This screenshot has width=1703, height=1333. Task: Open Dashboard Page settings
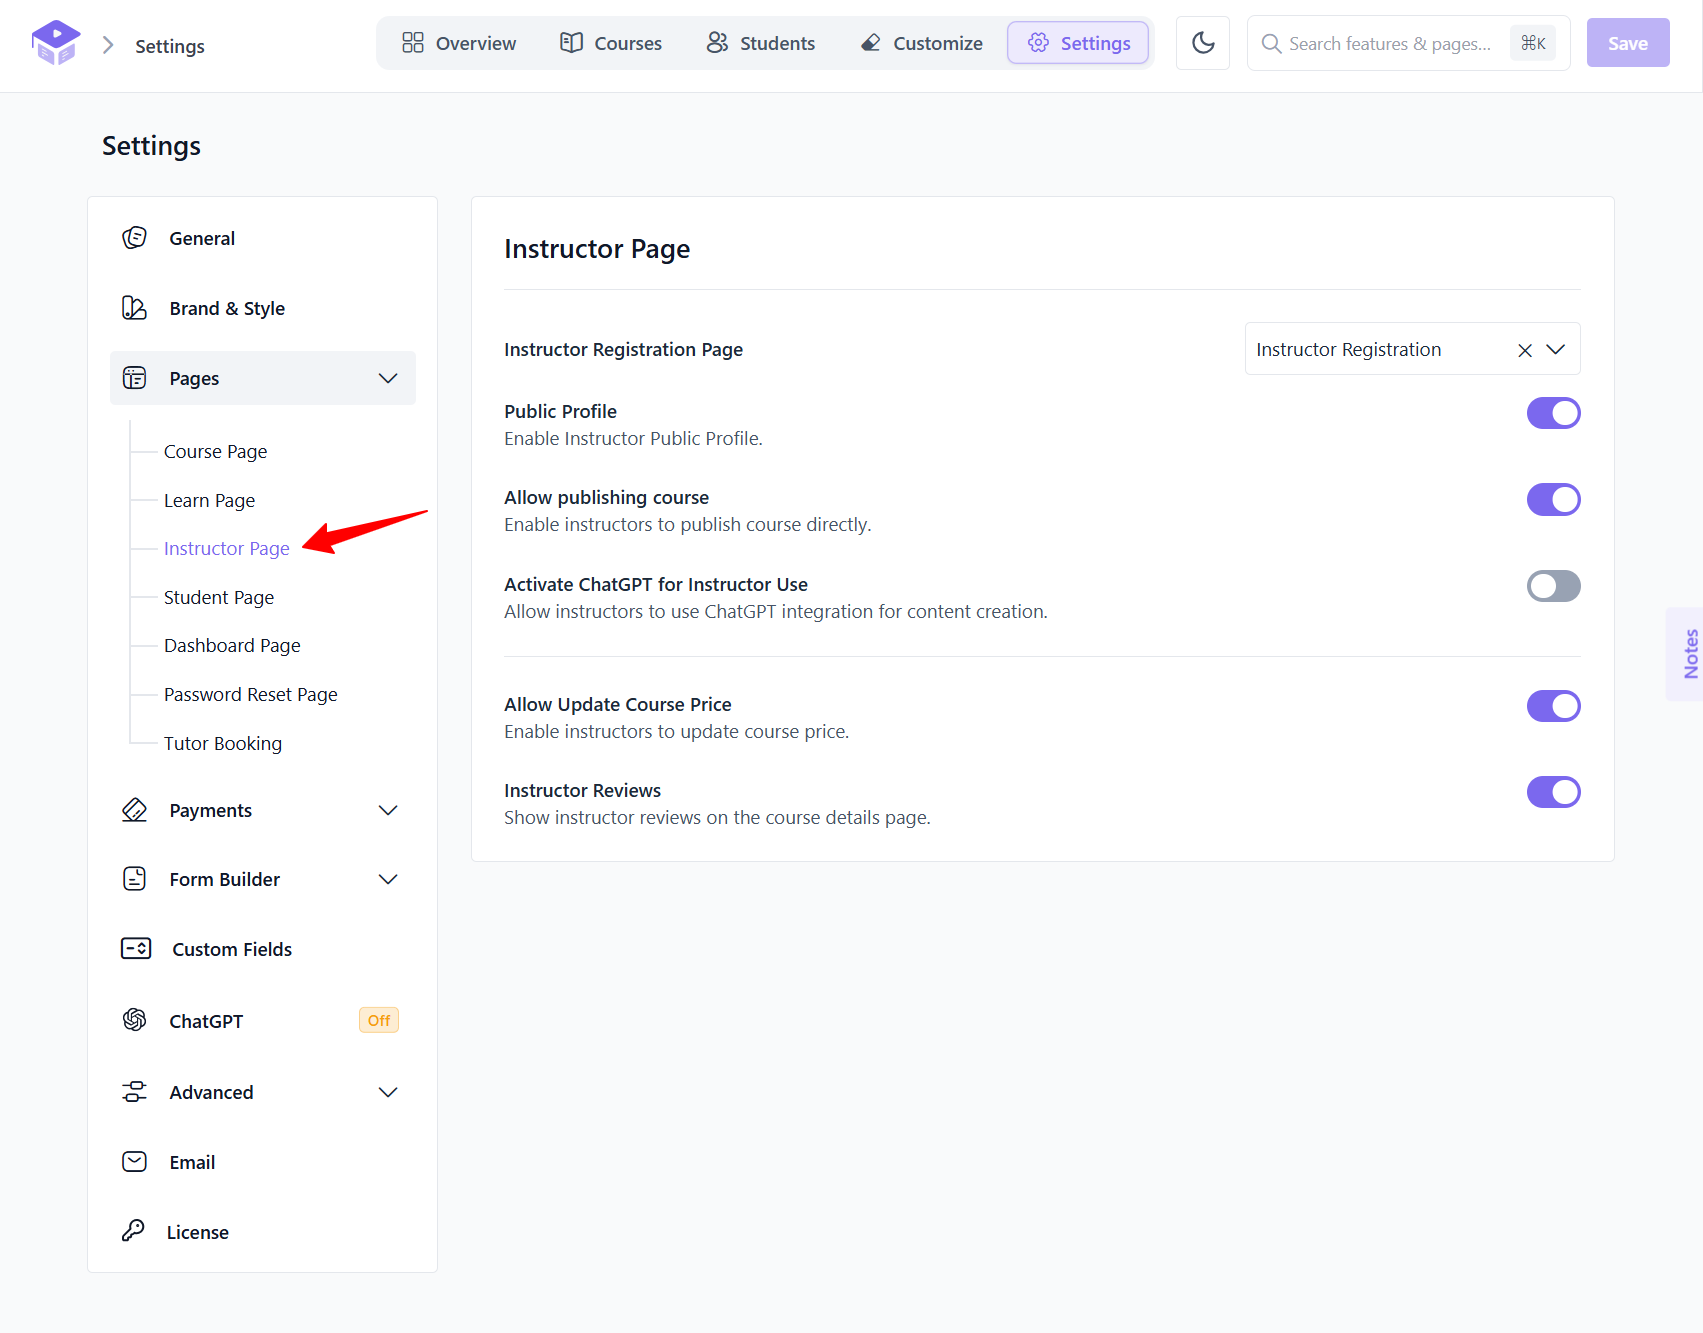(x=232, y=645)
